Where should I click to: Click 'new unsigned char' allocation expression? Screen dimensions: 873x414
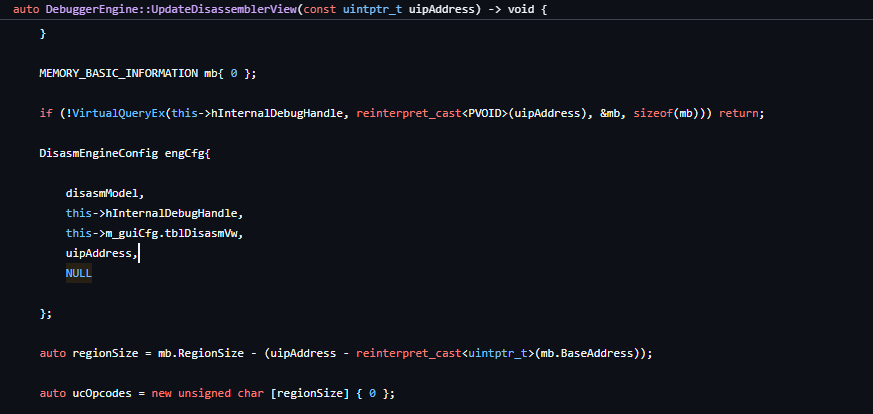[208, 393]
